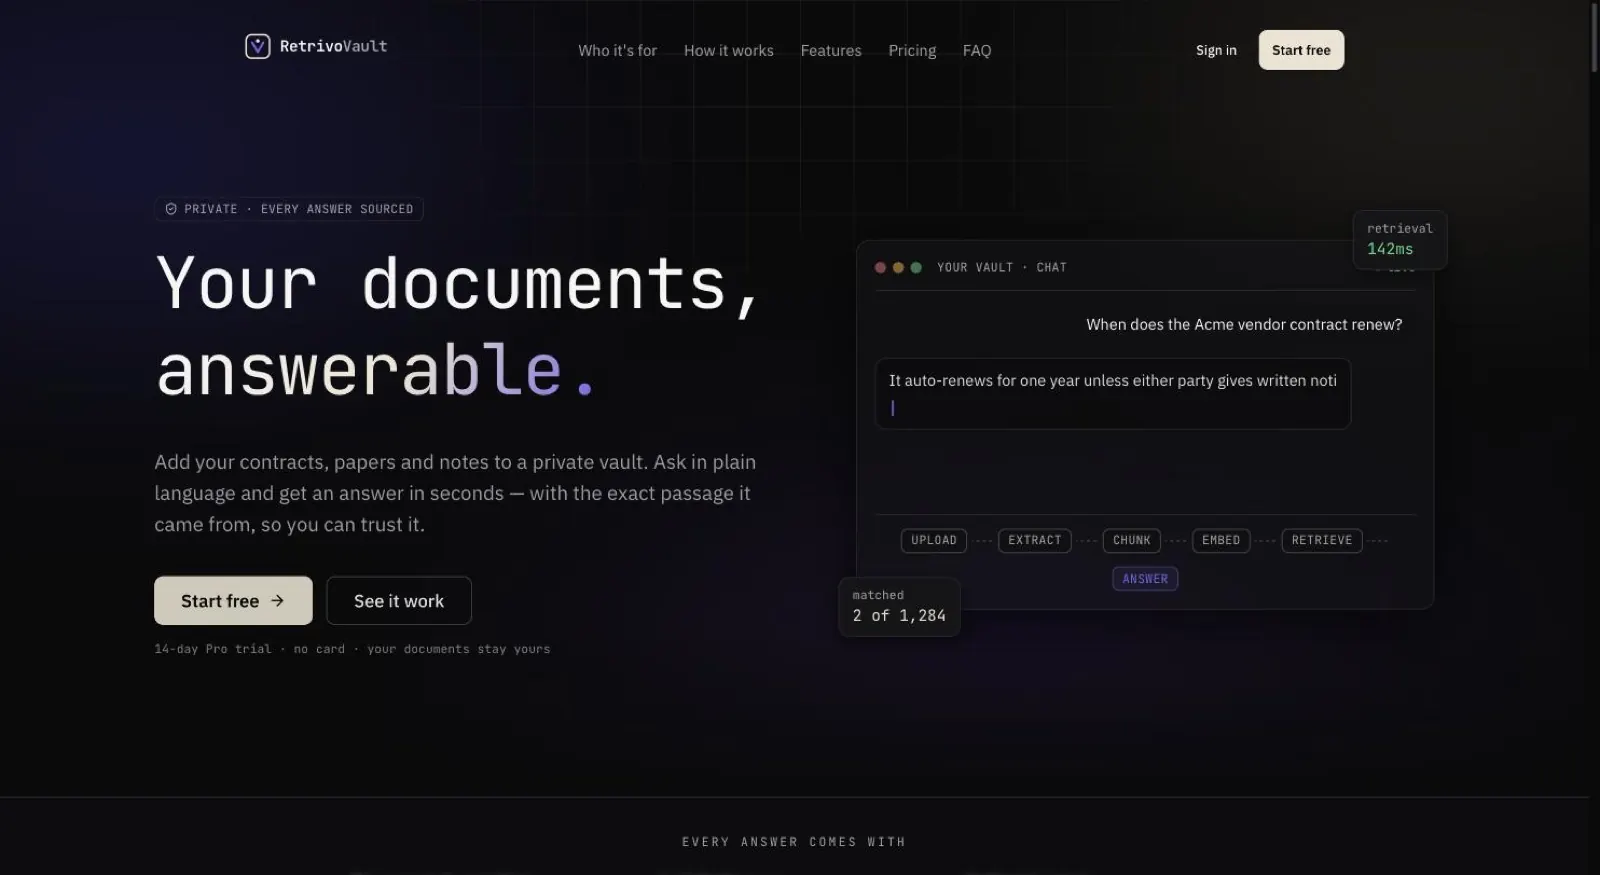This screenshot has width=1600, height=875.
Task: Open the Pricing nav link
Action: [912, 50]
